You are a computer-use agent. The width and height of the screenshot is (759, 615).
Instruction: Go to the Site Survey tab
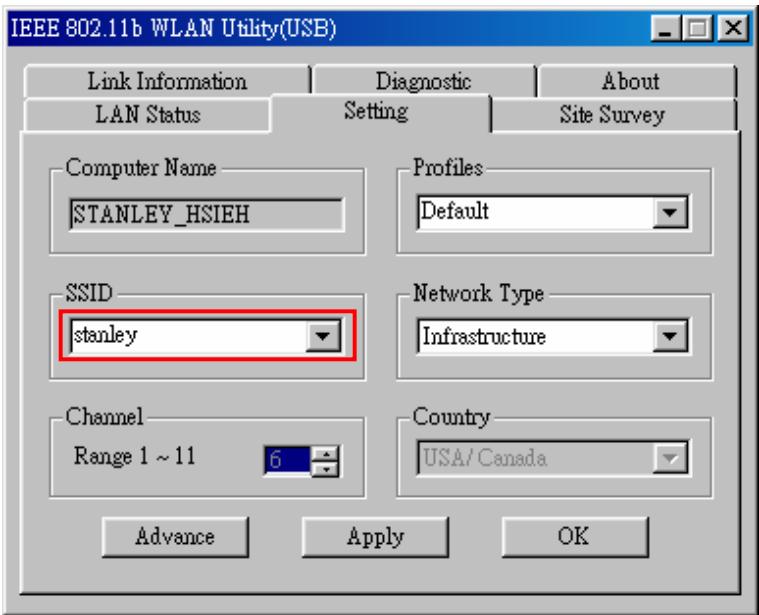point(612,115)
